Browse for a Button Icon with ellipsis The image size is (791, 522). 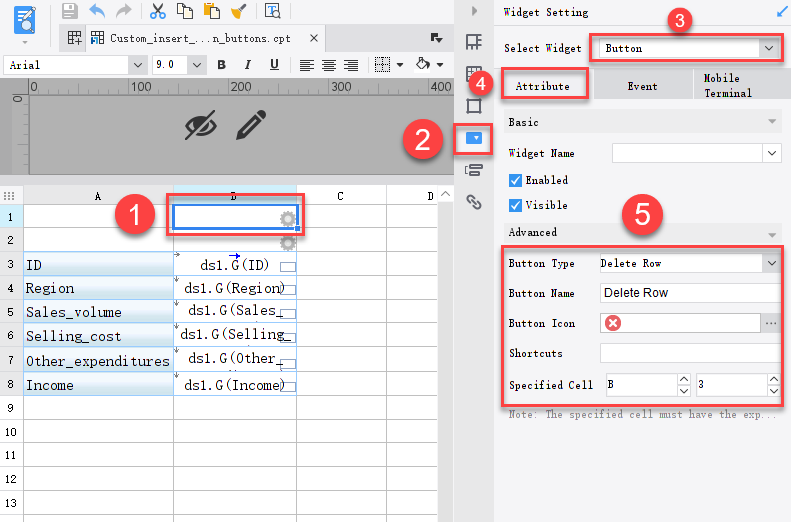(771, 323)
